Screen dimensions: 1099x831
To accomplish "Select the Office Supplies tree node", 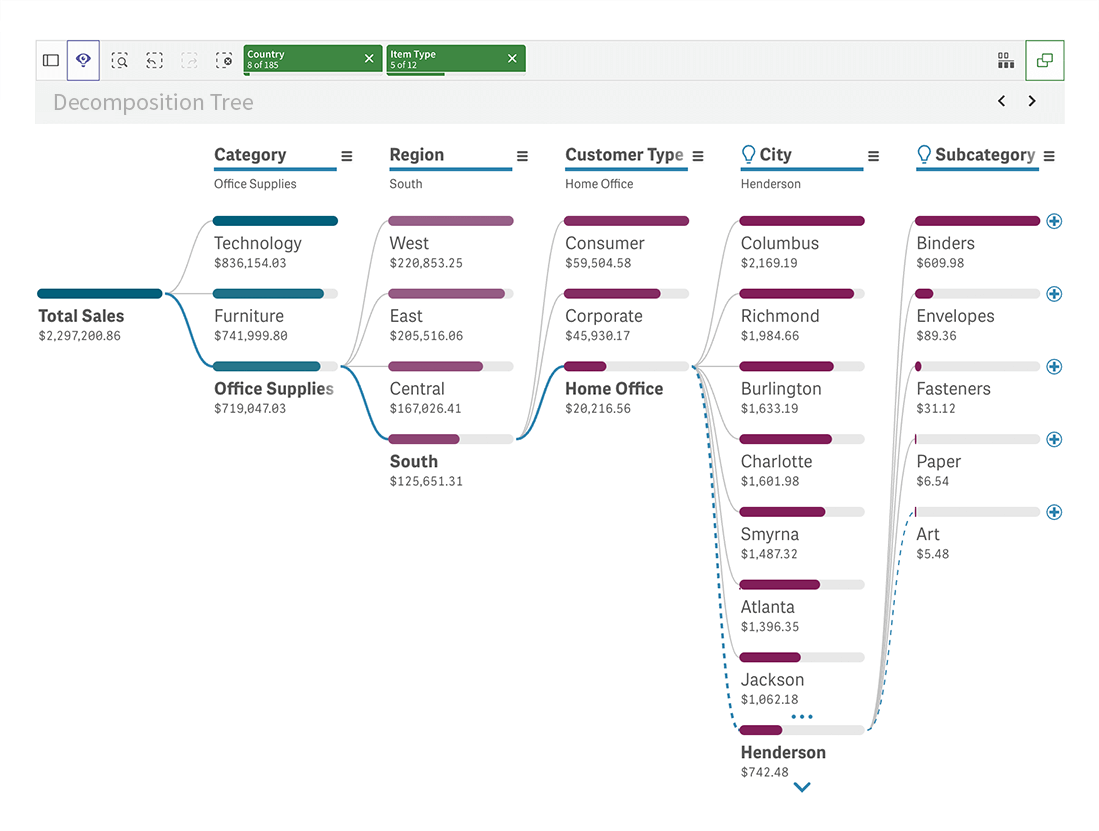I will click(273, 389).
